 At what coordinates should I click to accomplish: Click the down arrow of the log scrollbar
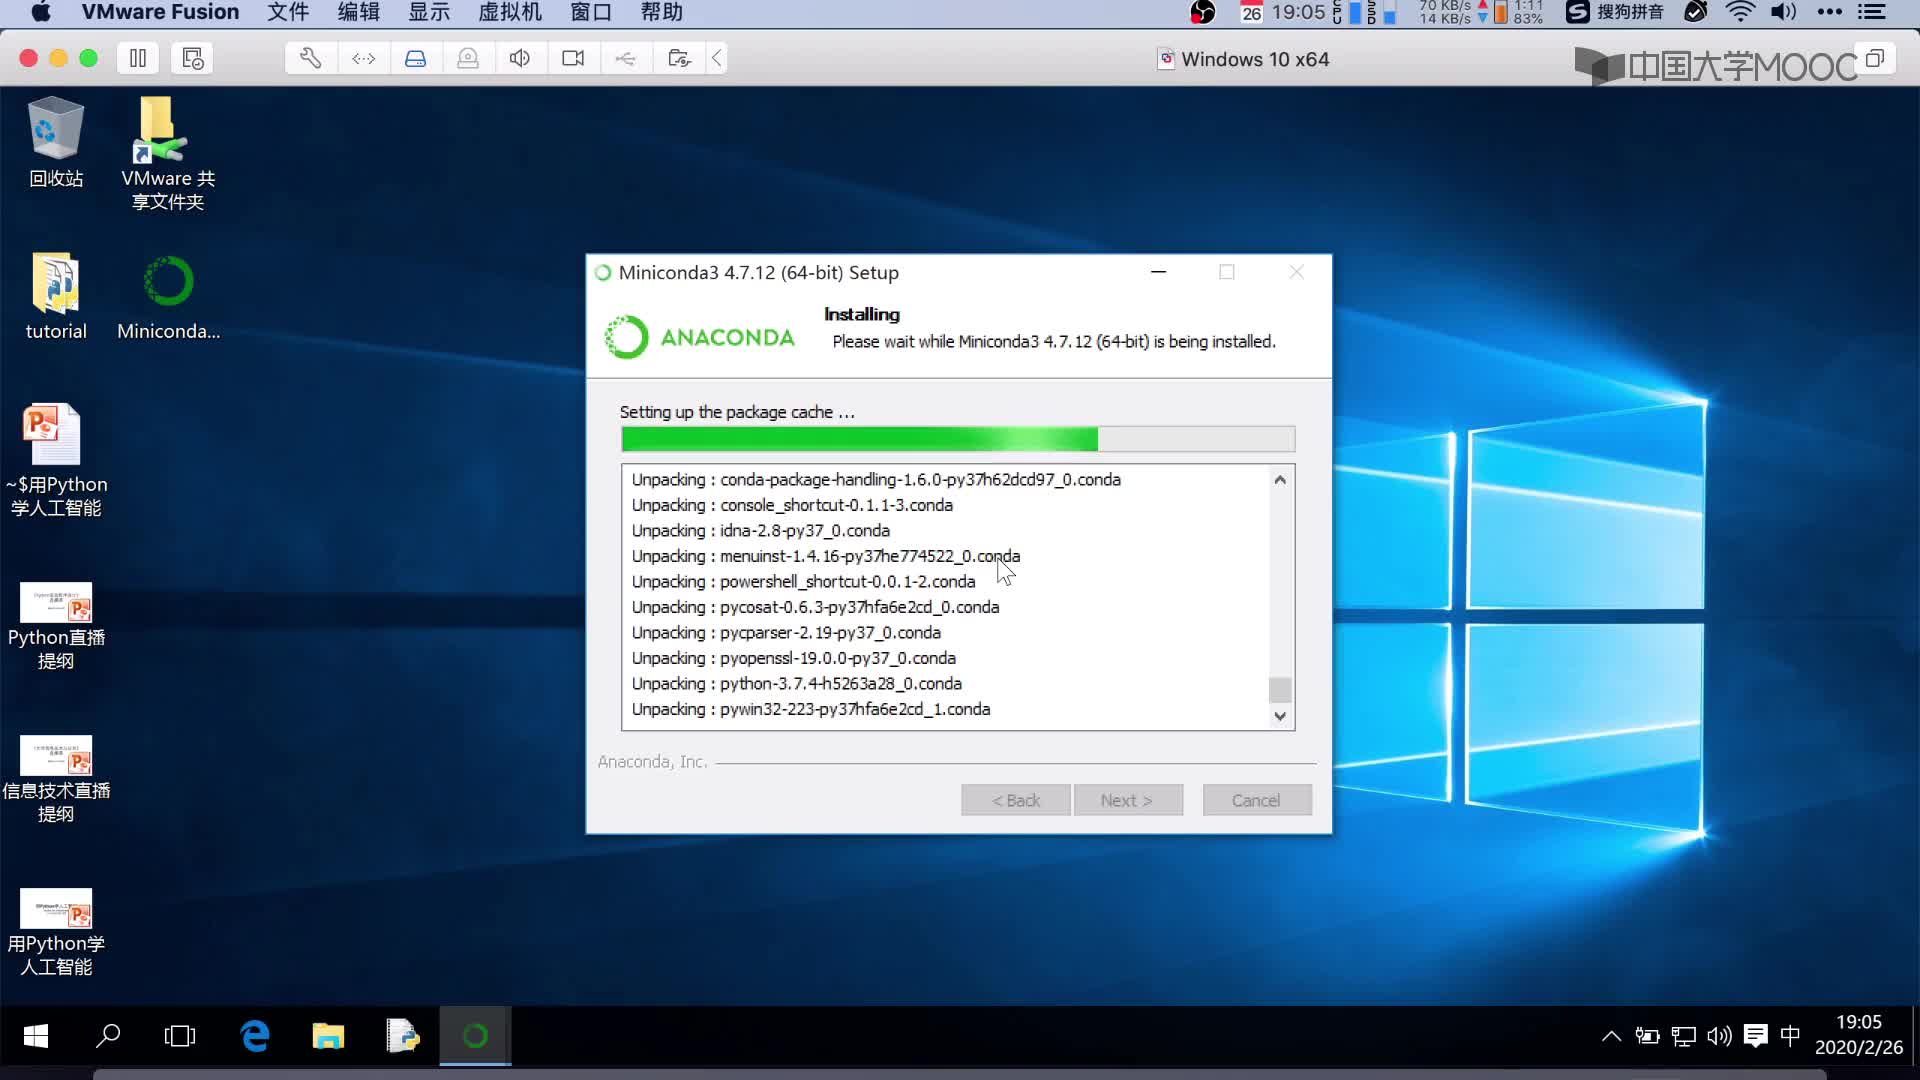1280,716
